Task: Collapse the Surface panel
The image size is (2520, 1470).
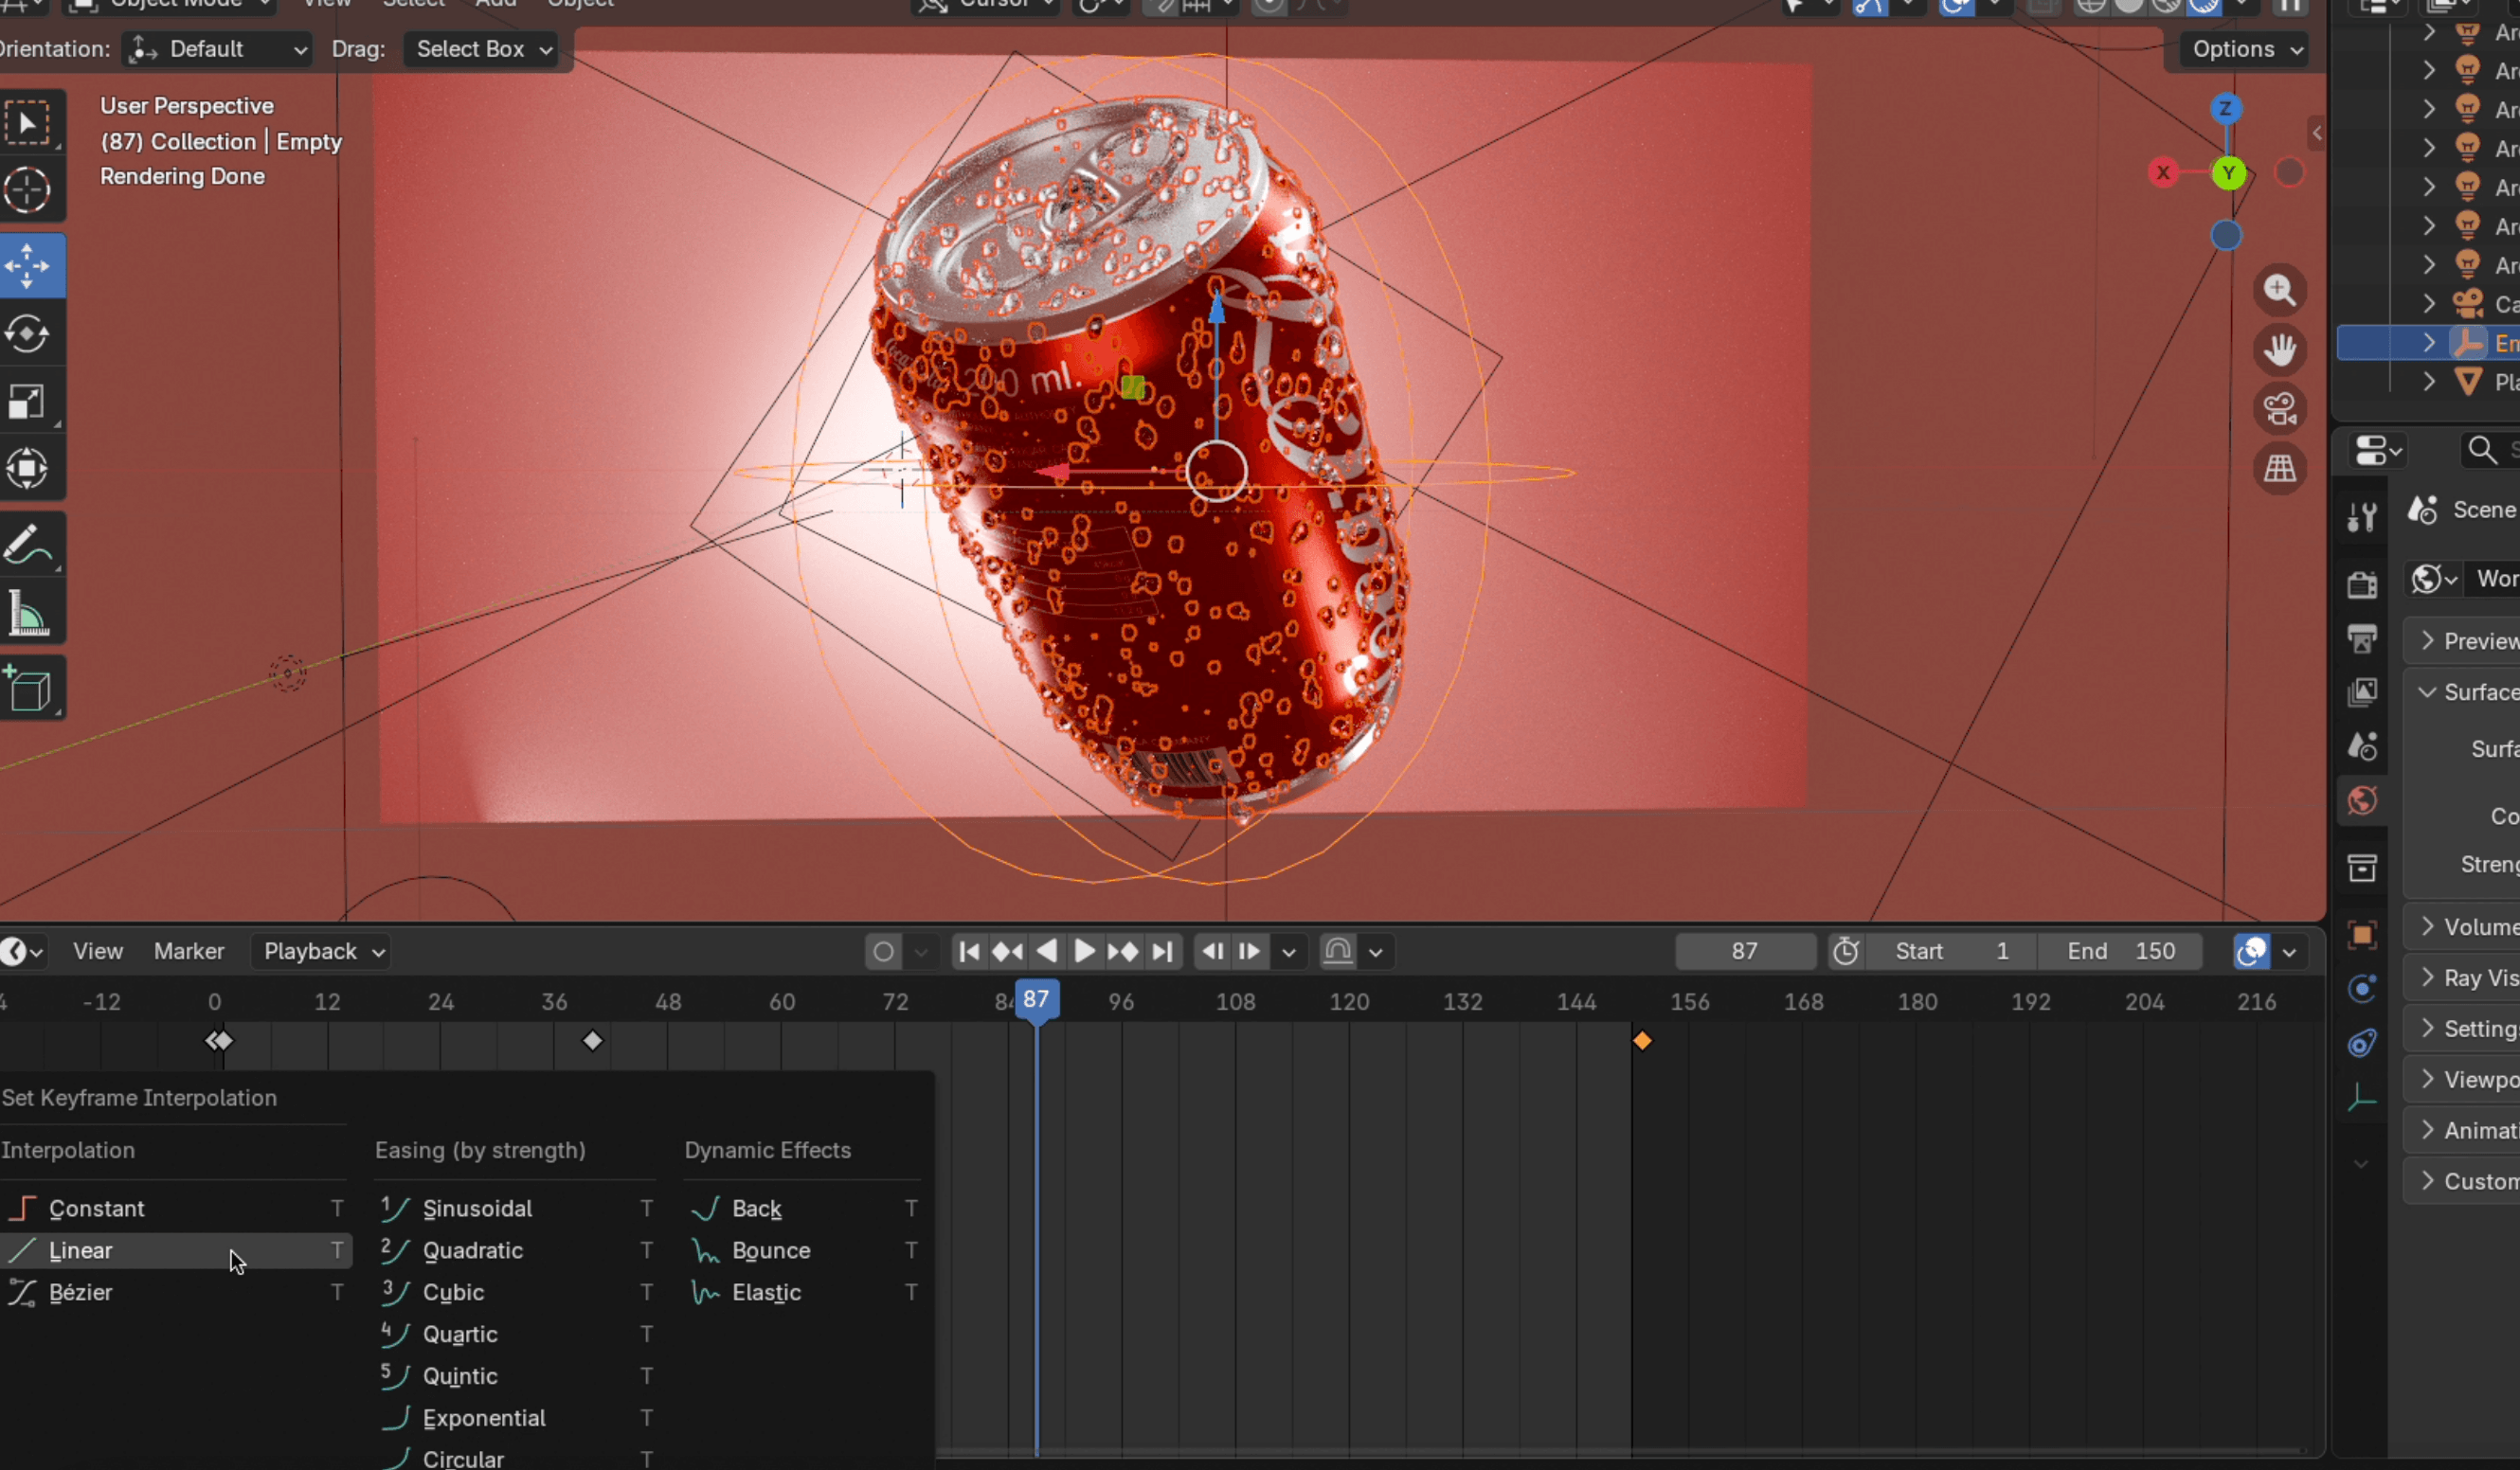Action: pos(2427,692)
